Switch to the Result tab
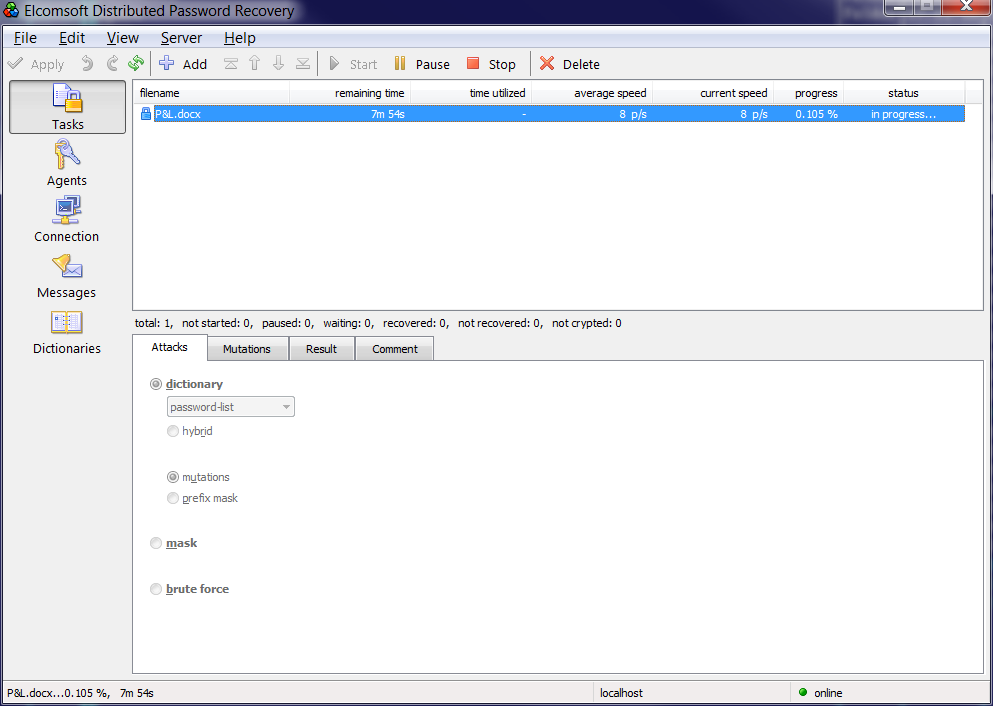Viewport: 993px width, 706px height. (x=322, y=349)
